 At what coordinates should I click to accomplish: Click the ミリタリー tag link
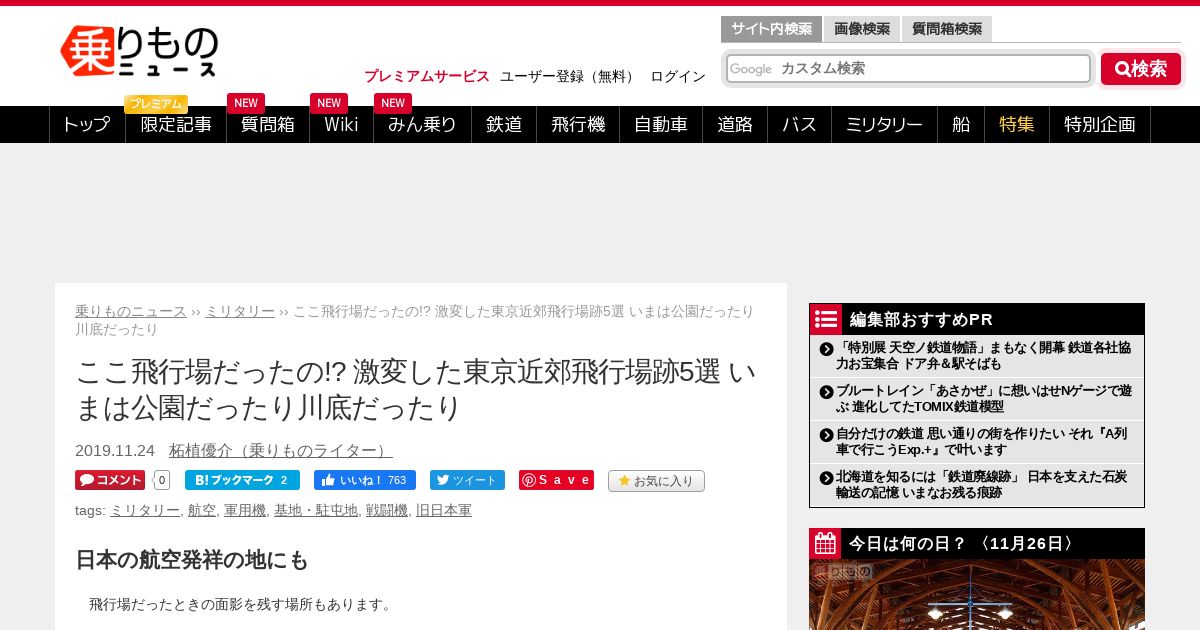click(x=145, y=510)
